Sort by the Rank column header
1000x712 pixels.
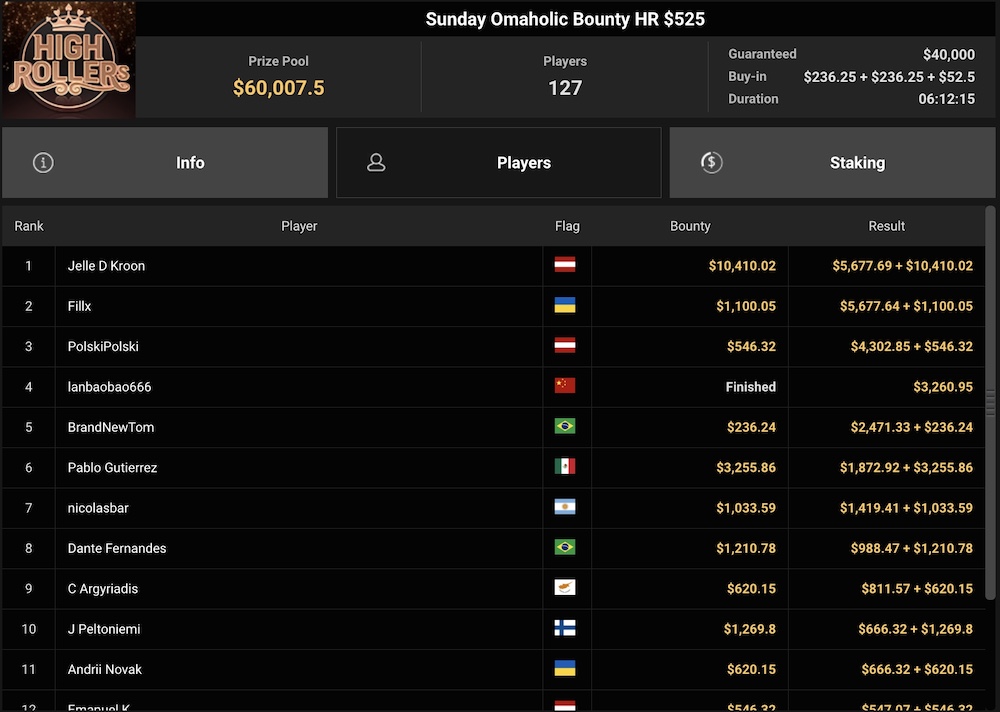(x=29, y=226)
